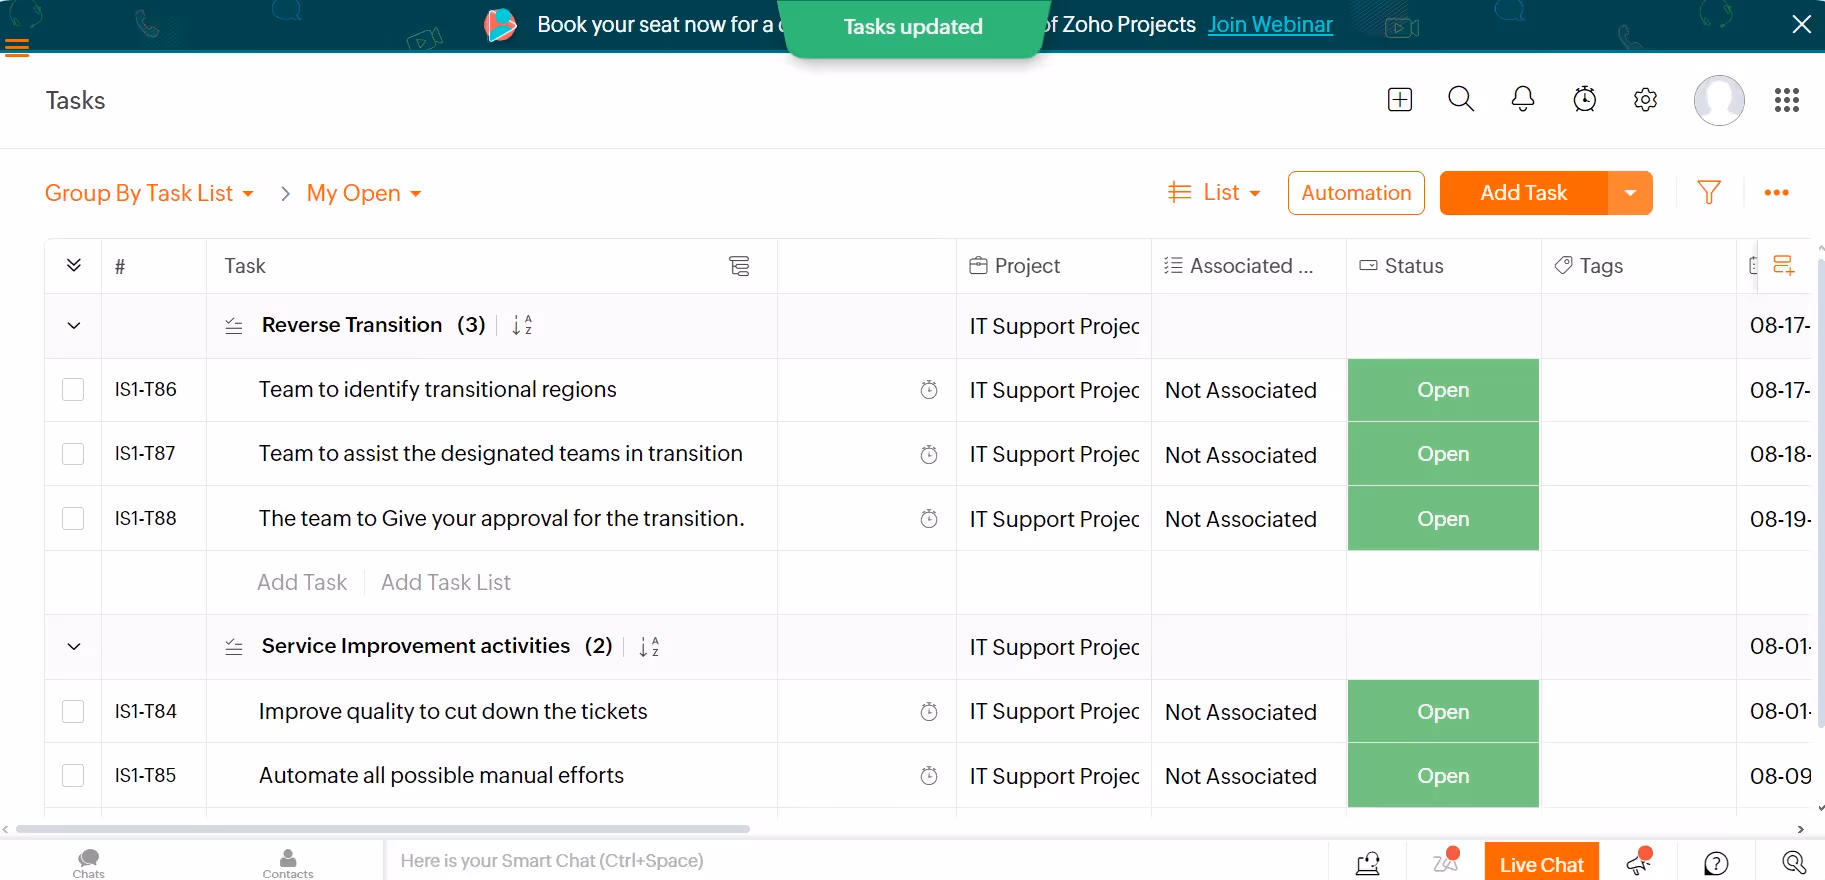Open the timer clock icon in header
The width and height of the screenshot is (1825, 880).
(1584, 99)
